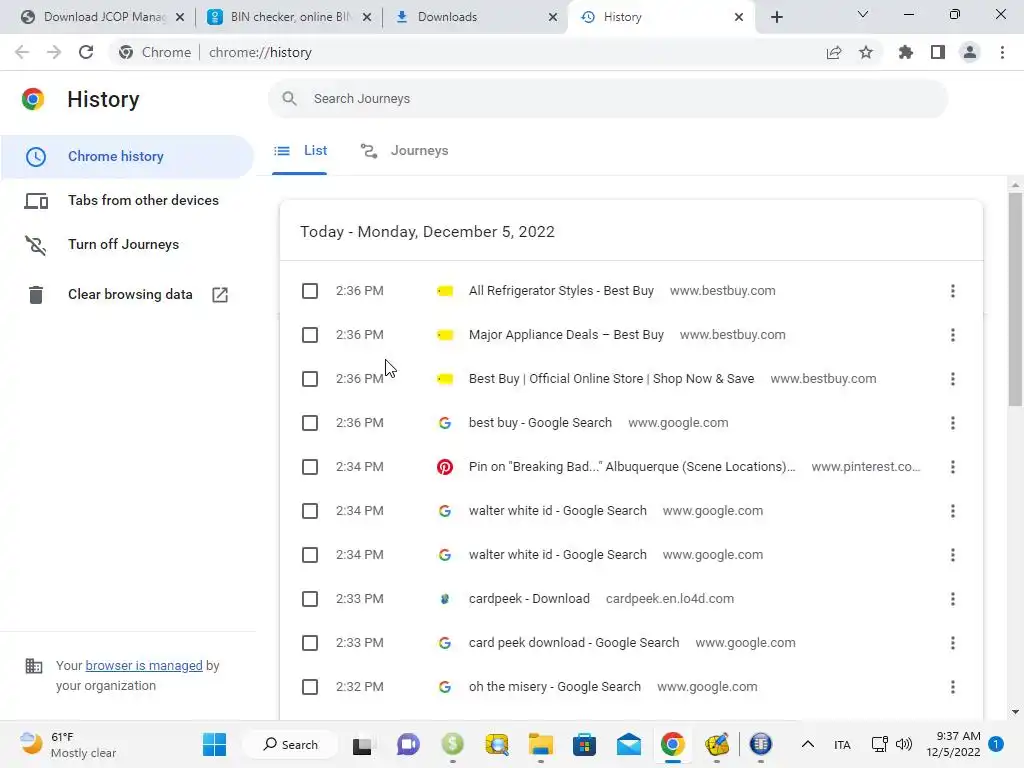Open Microsoft Store from taskbar

(x=584, y=744)
